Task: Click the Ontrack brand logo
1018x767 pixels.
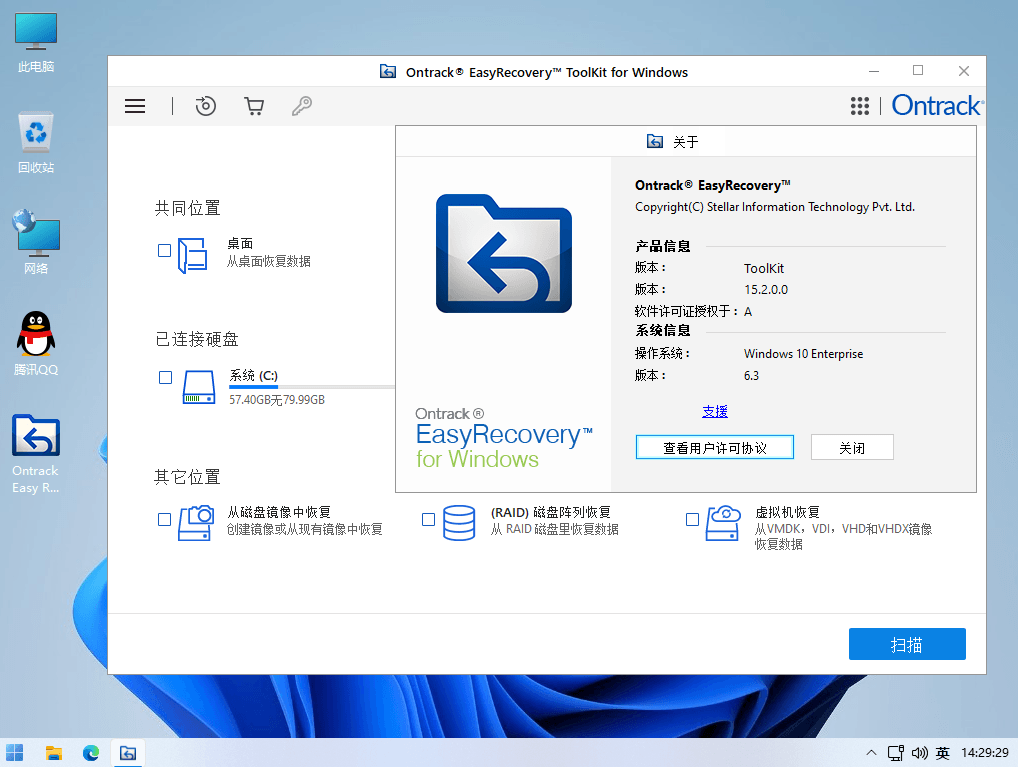Action: click(937, 105)
